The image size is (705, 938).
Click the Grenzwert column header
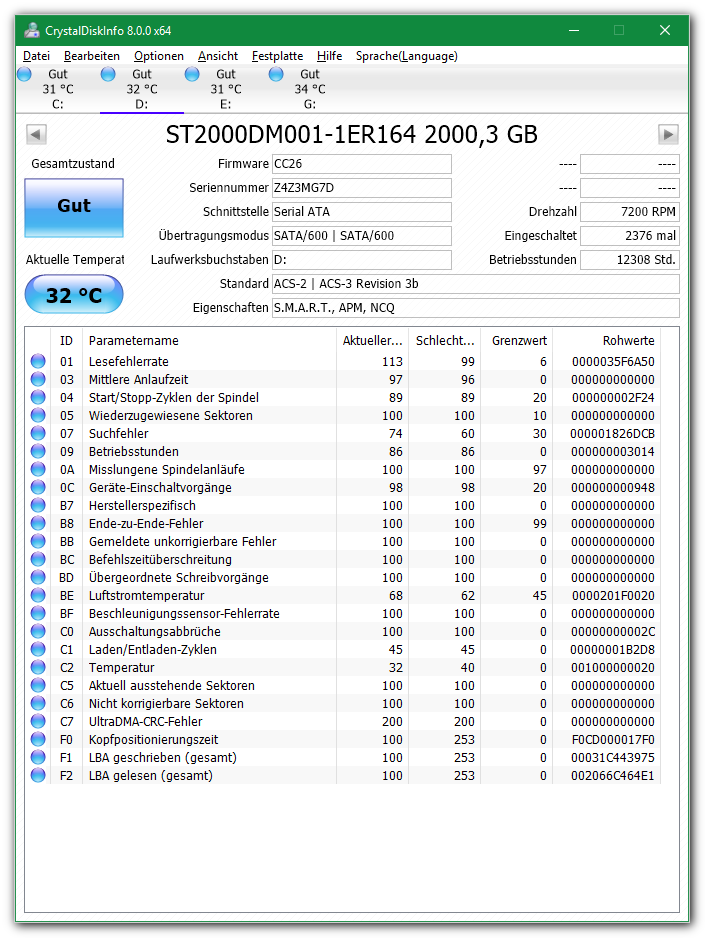point(517,340)
